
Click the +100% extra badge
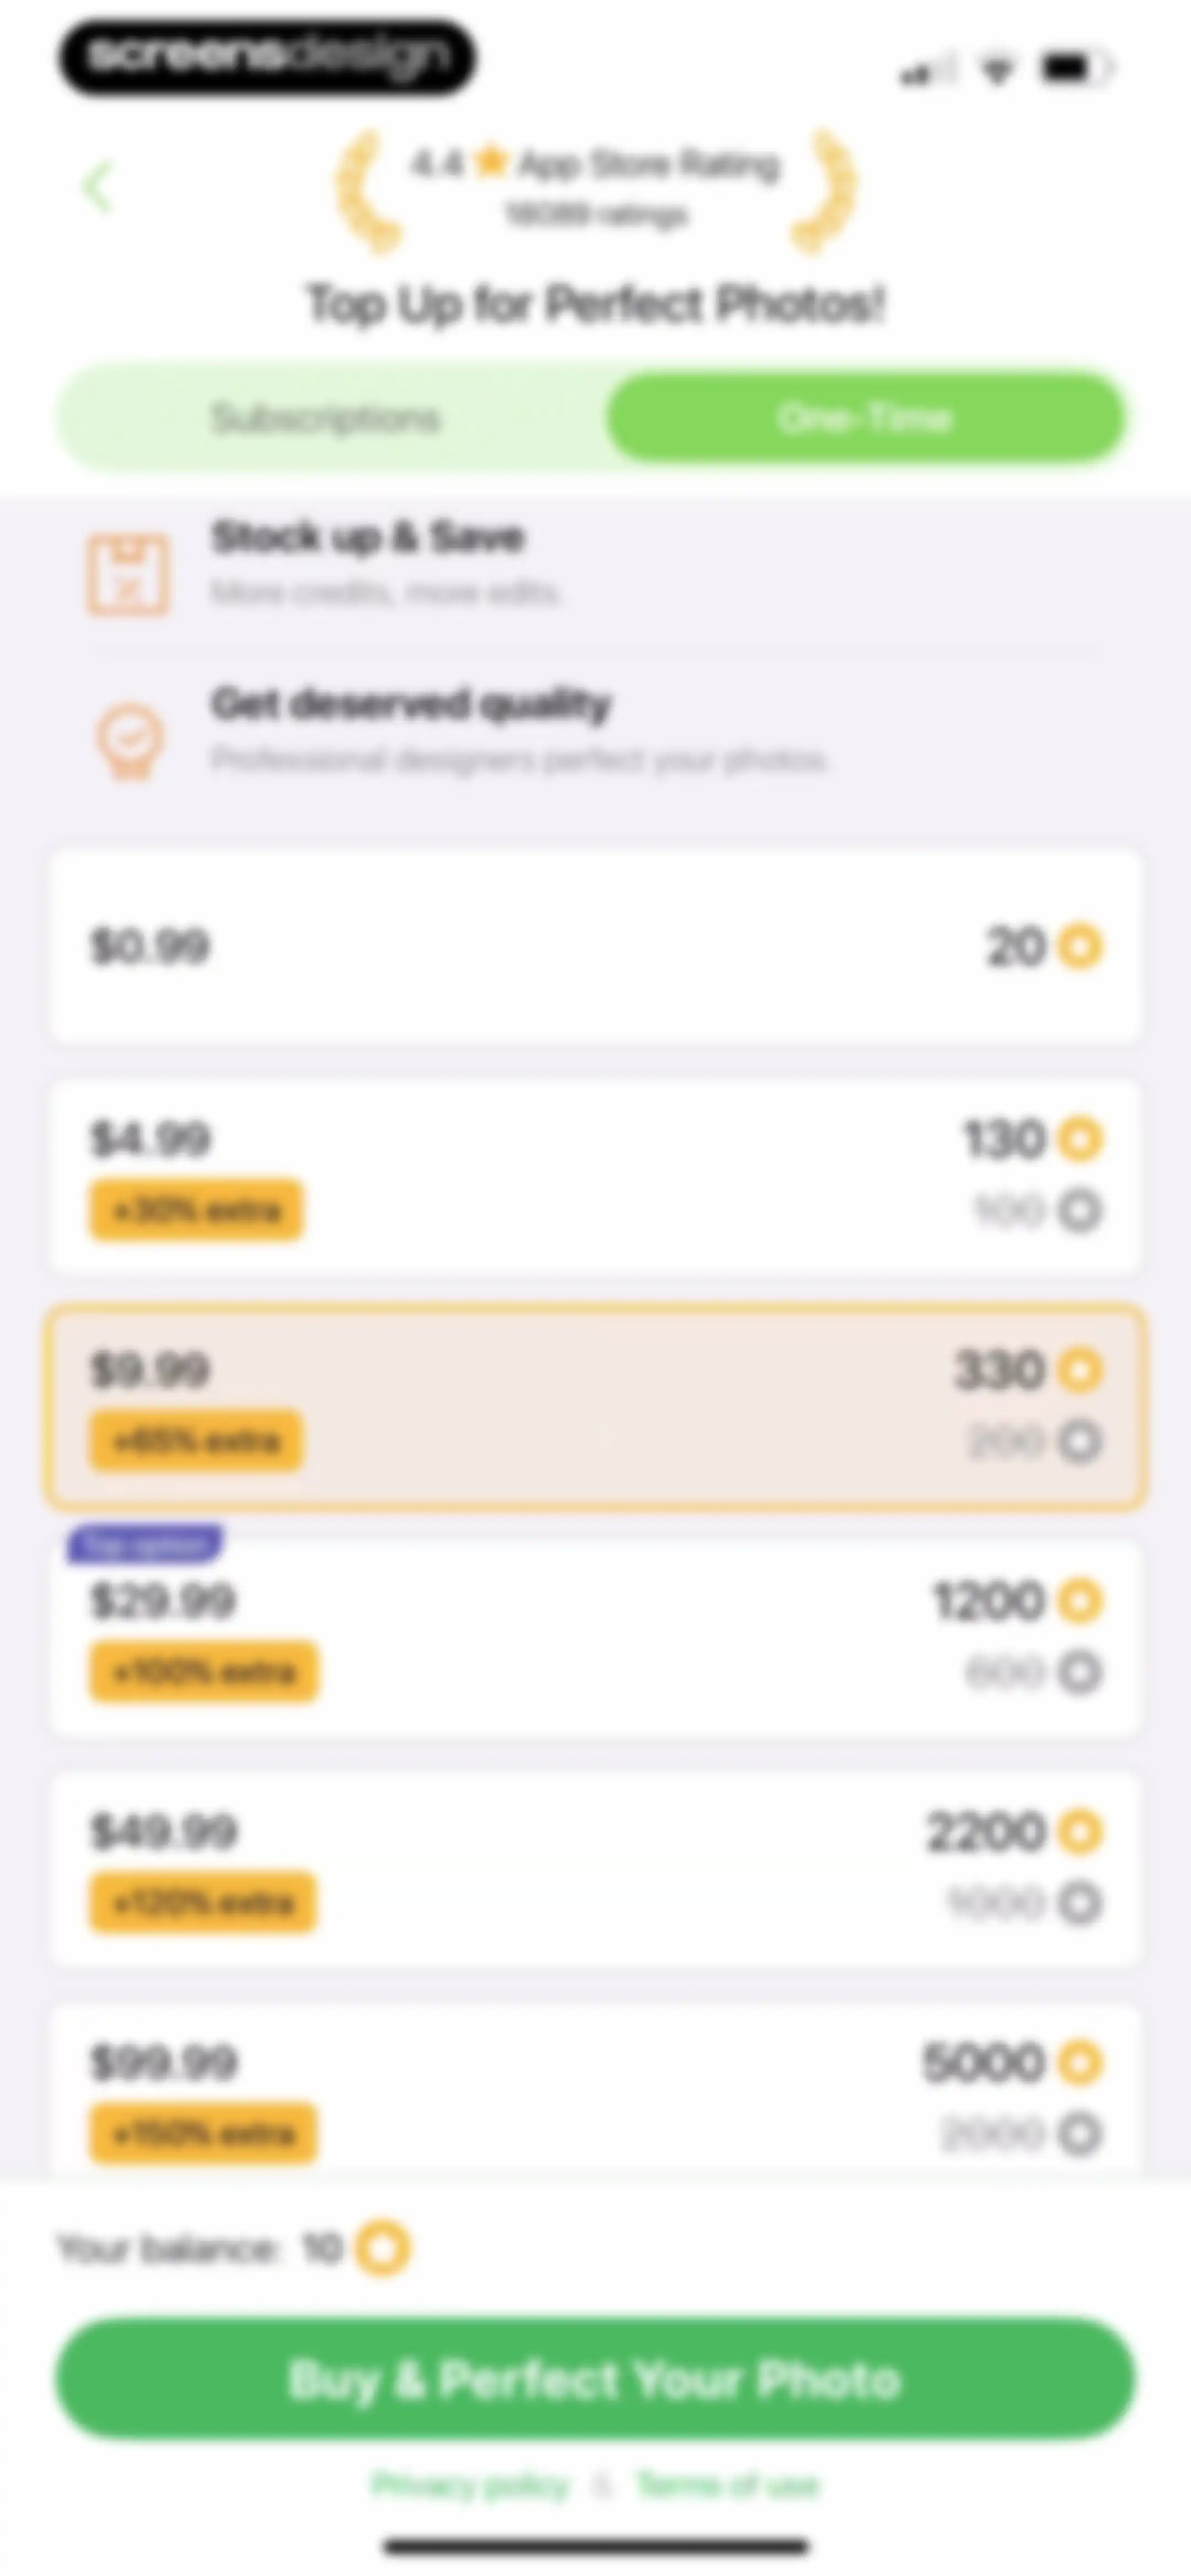coord(204,1671)
